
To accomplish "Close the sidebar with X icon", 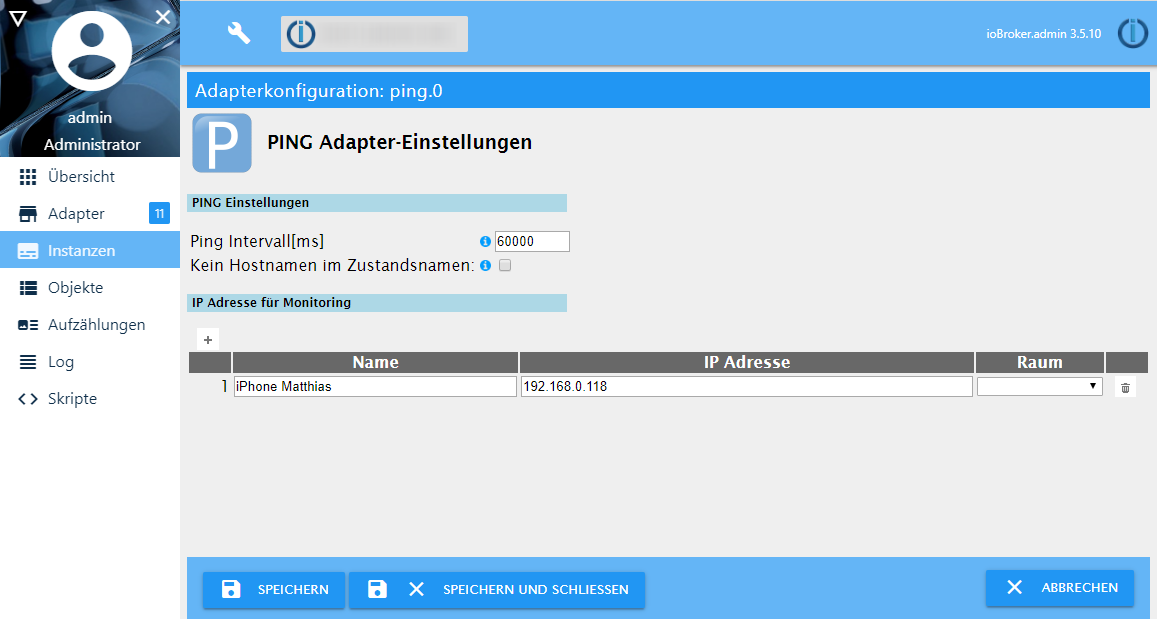I will (x=164, y=16).
